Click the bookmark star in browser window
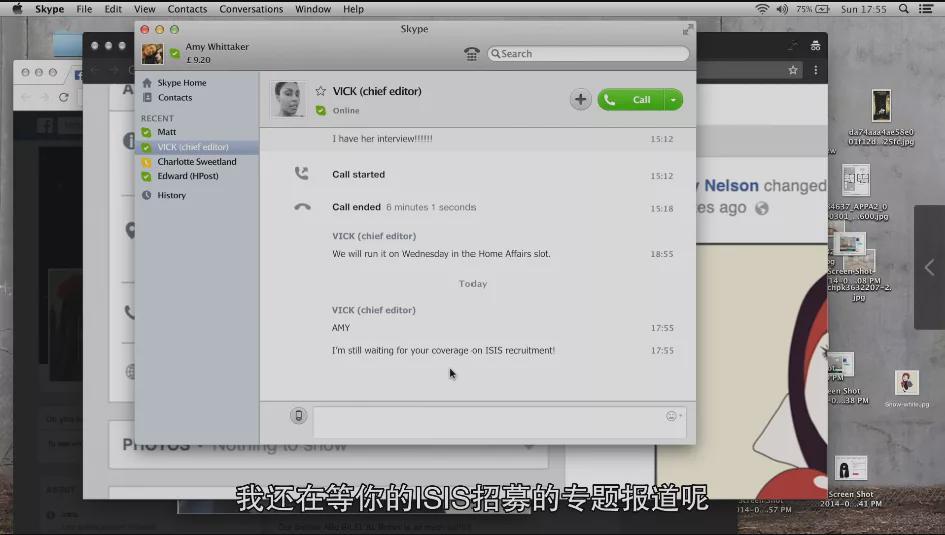This screenshot has height=535, width=945. pos(793,70)
